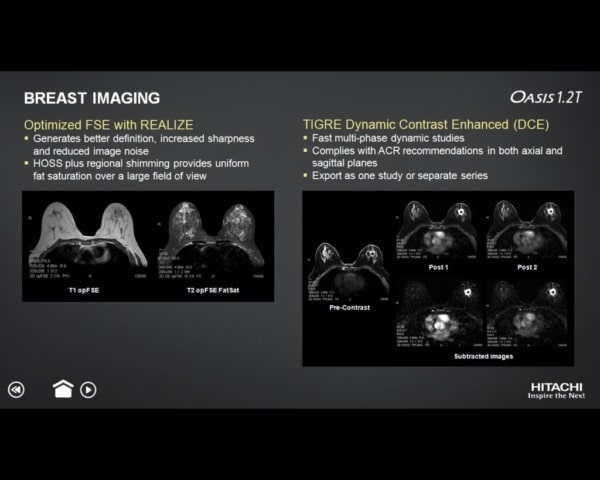Open the T1 opFSE breast image
Image resolution: width=600 pixels, height=480 pixels.
(x=88, y=240)
